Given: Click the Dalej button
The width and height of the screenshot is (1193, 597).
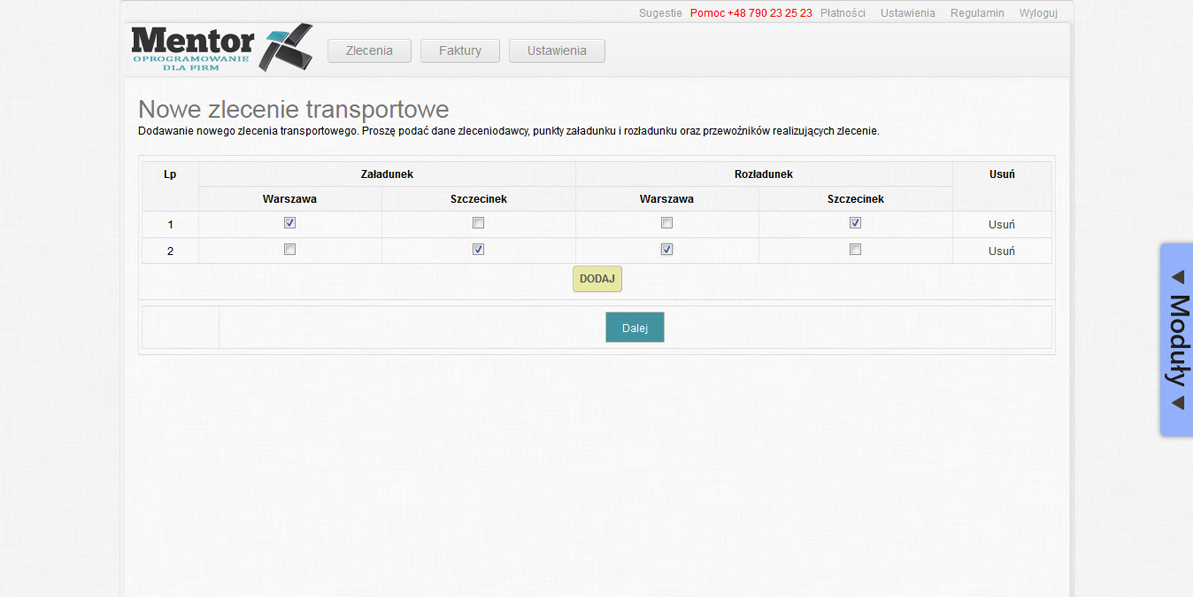Looking at the screenshot, I should [634, 327].
